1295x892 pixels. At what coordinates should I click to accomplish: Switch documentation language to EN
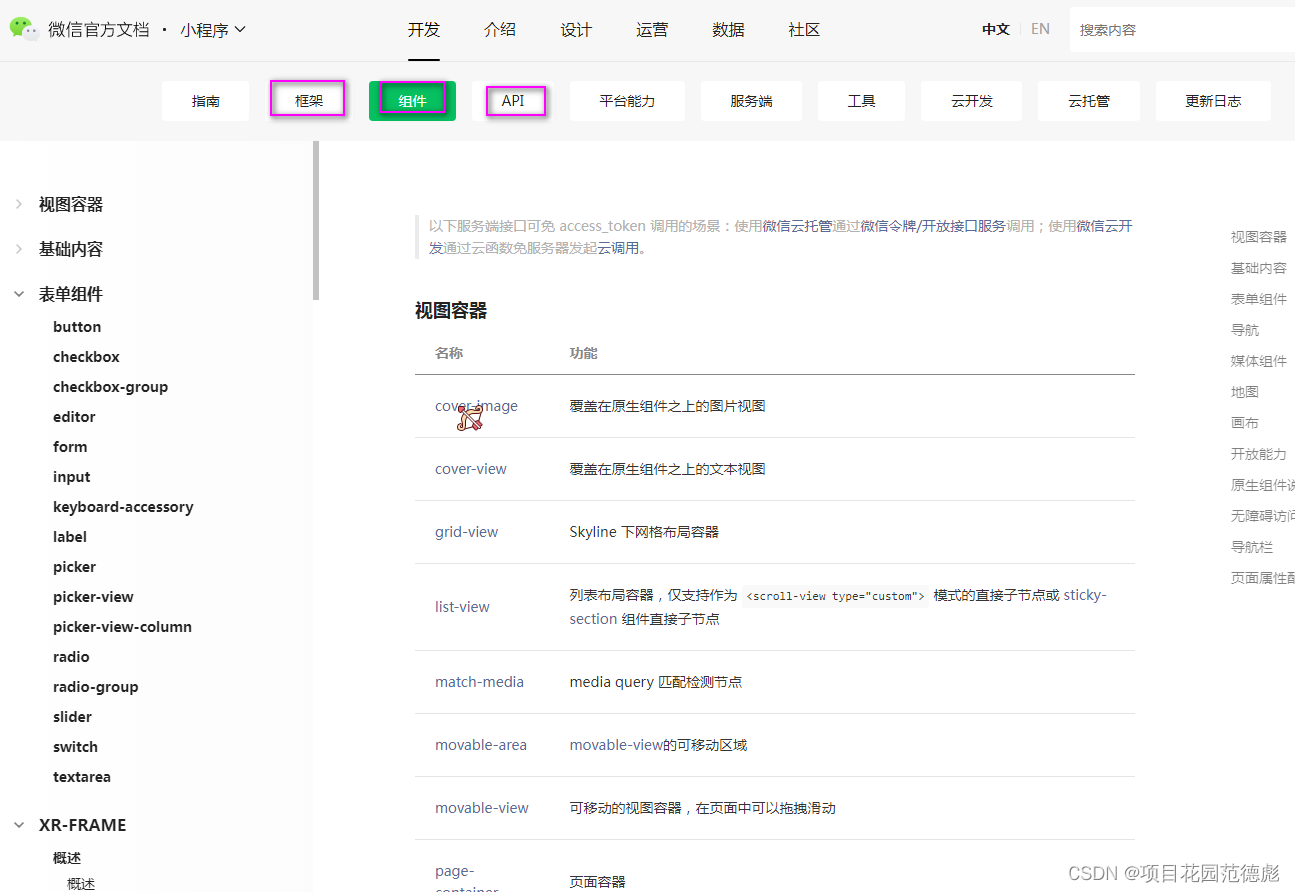click(x=1040, y=29)
